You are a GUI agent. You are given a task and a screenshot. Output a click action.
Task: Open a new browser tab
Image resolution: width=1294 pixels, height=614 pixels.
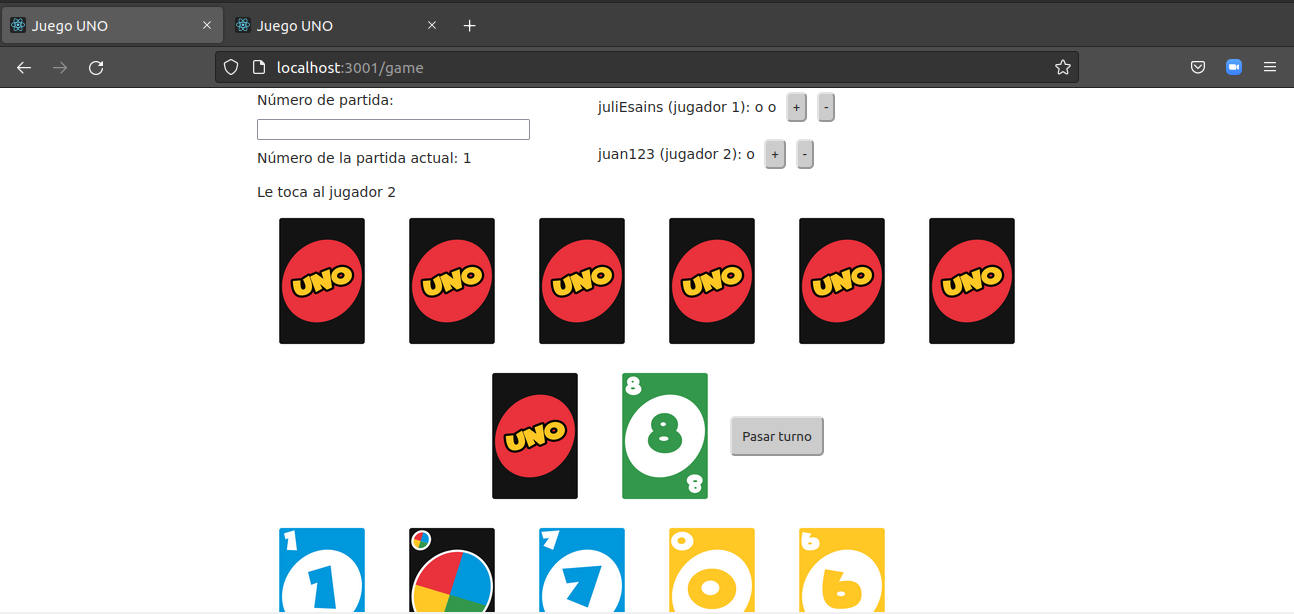470,26
